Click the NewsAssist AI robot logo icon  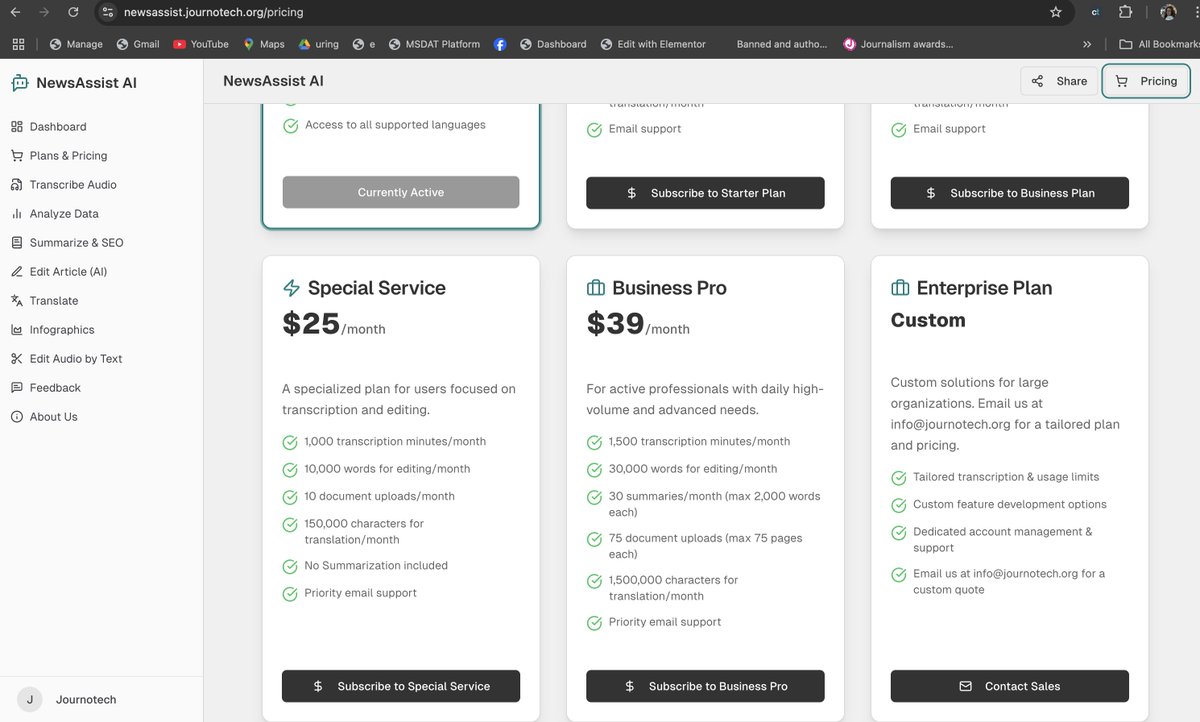[20, 83]
